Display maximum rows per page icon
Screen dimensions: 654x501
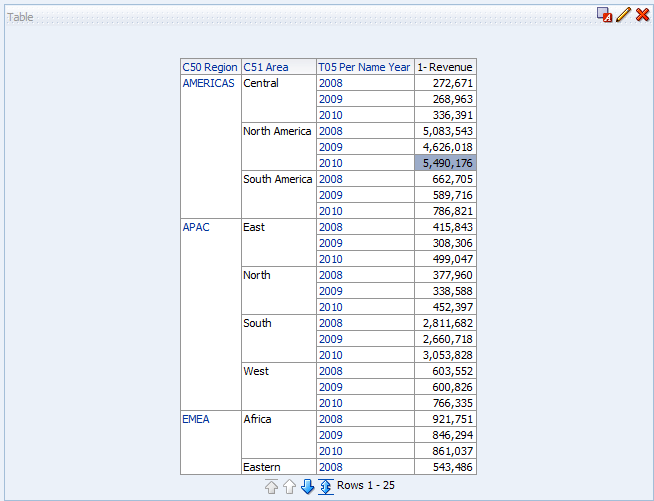tap(325, 486)
